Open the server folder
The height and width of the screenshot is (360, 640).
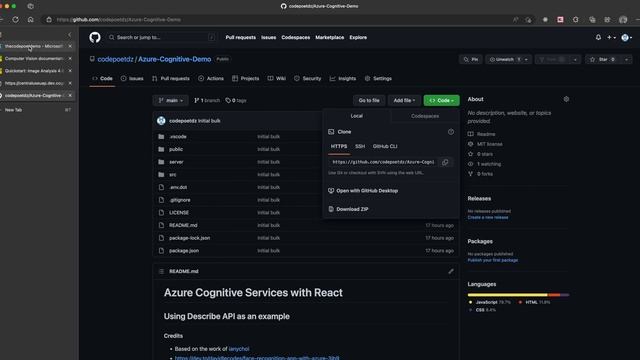pos(176,162)
